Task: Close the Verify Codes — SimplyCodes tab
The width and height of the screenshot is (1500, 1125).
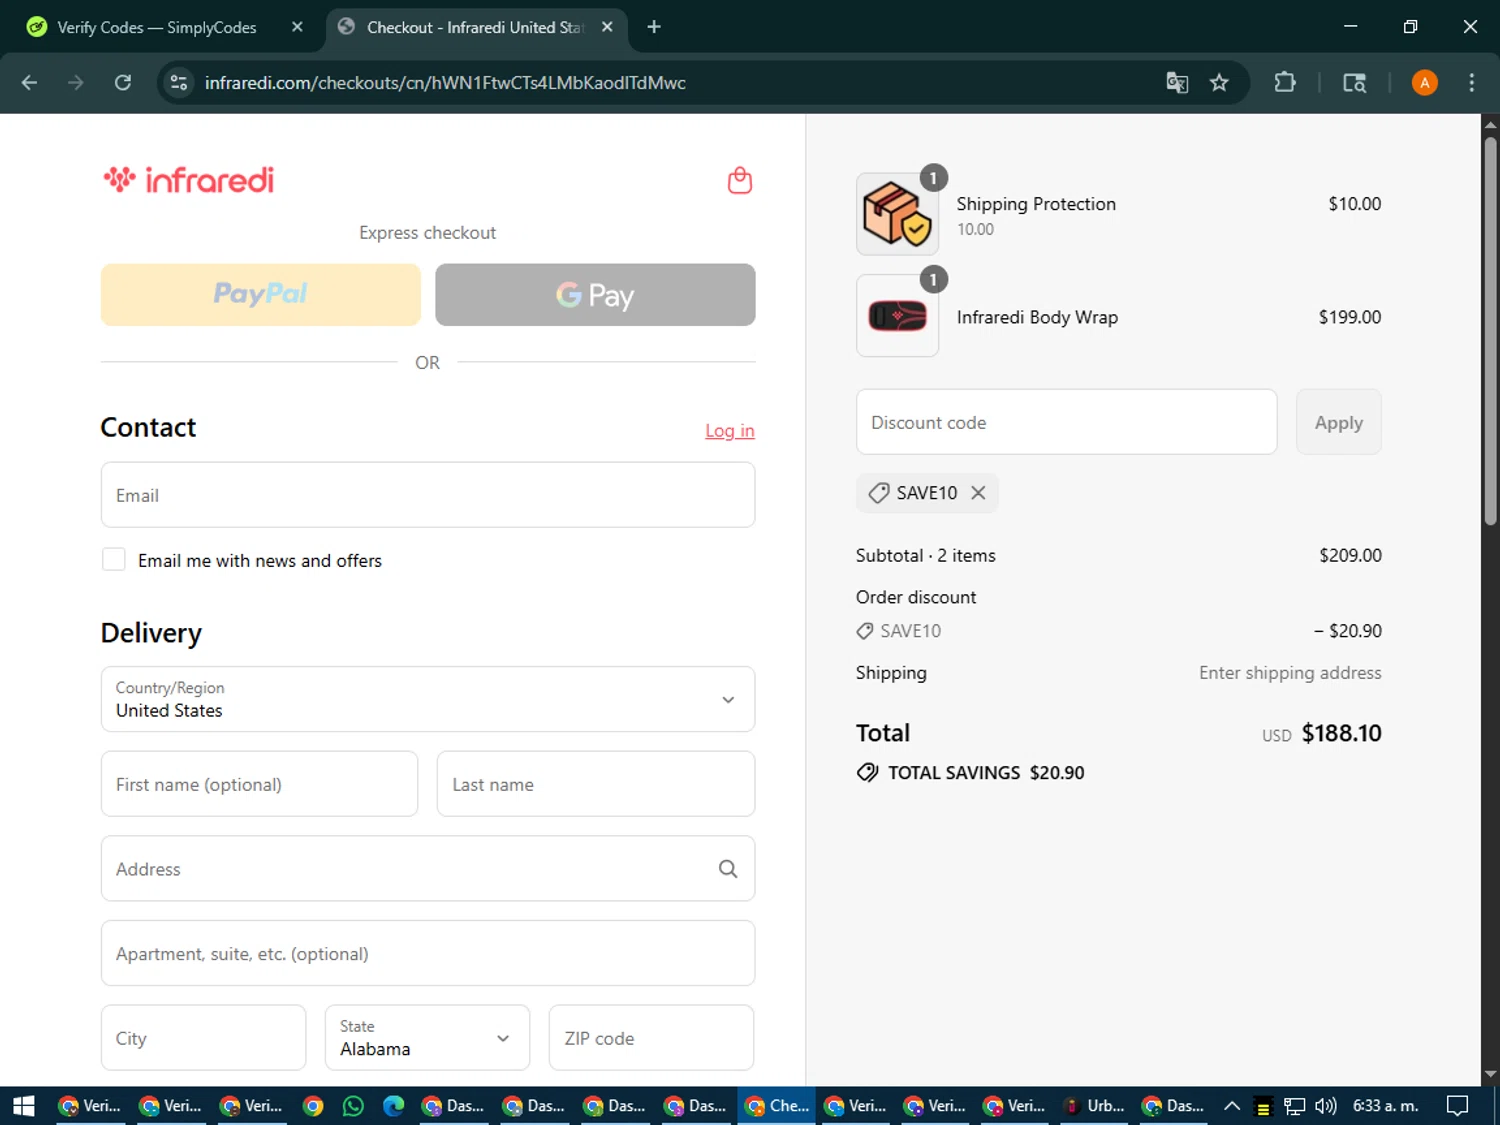Action: click(297, 27)
